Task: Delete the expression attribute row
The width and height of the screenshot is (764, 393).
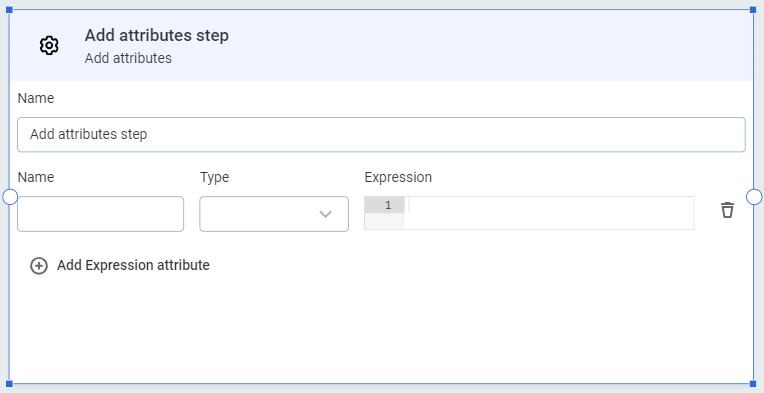Action: click(x=727, y=210)
